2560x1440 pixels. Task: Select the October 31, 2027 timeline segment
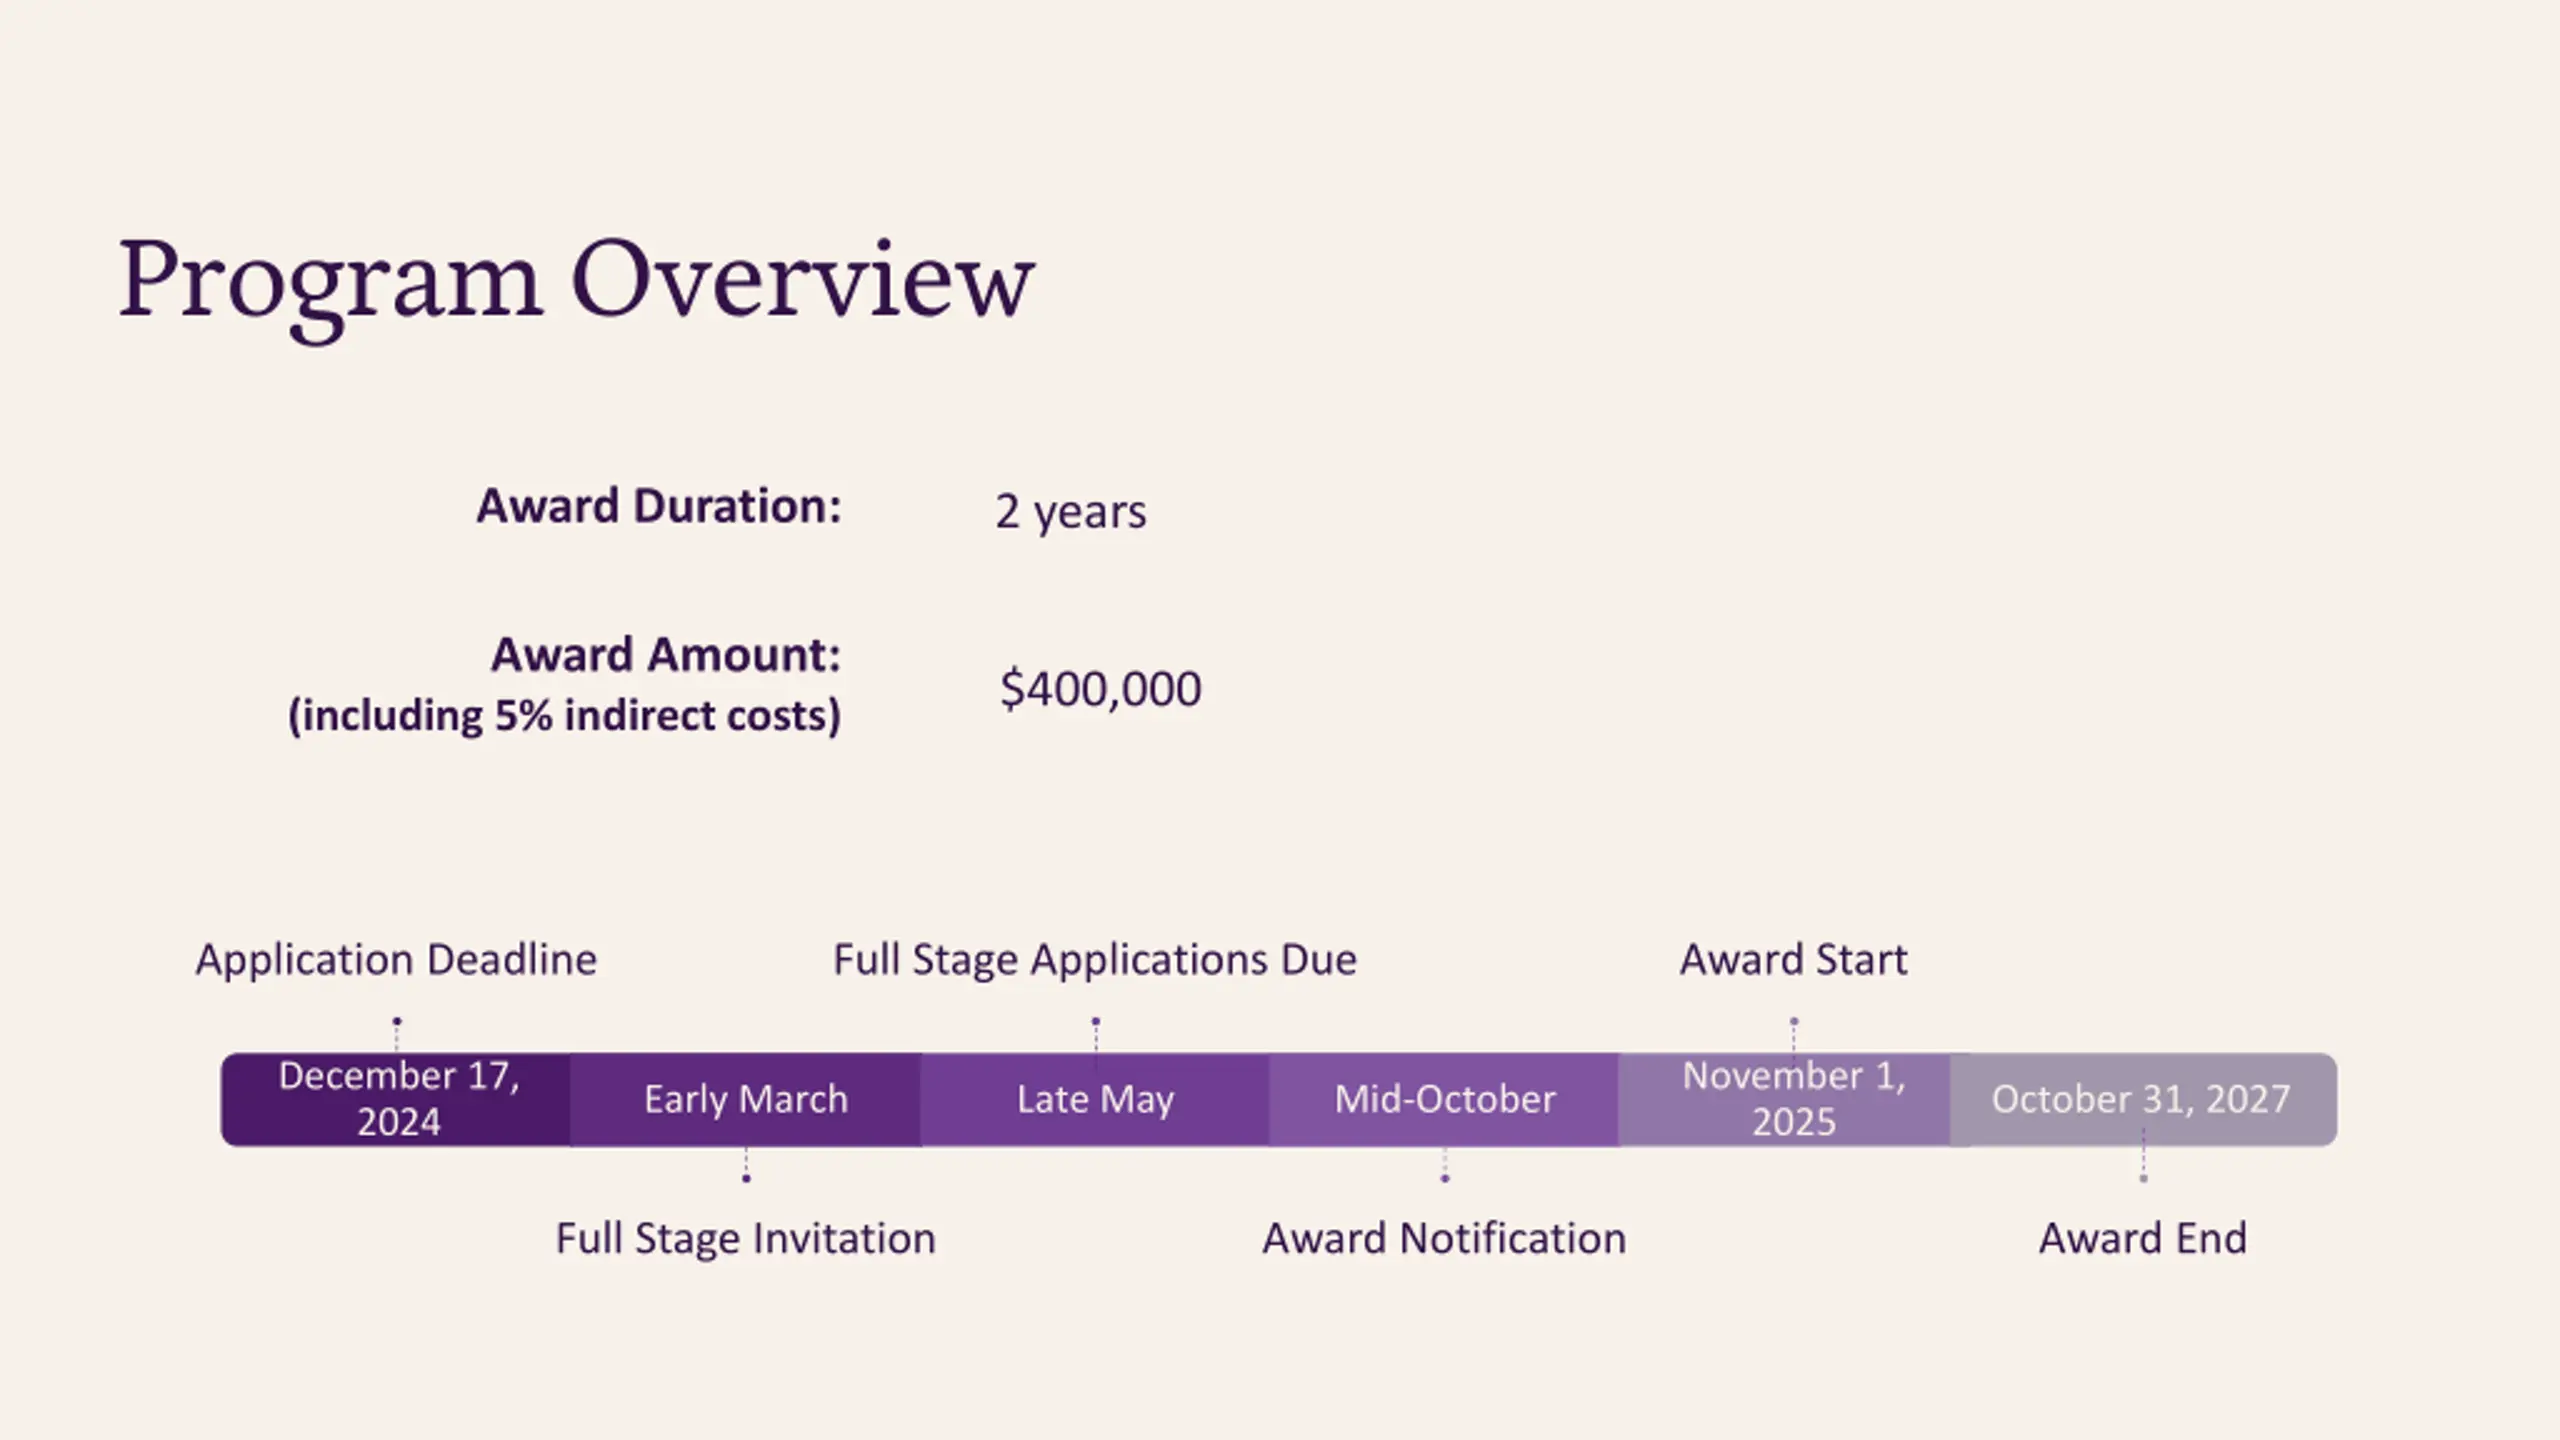point(2141,1099)
